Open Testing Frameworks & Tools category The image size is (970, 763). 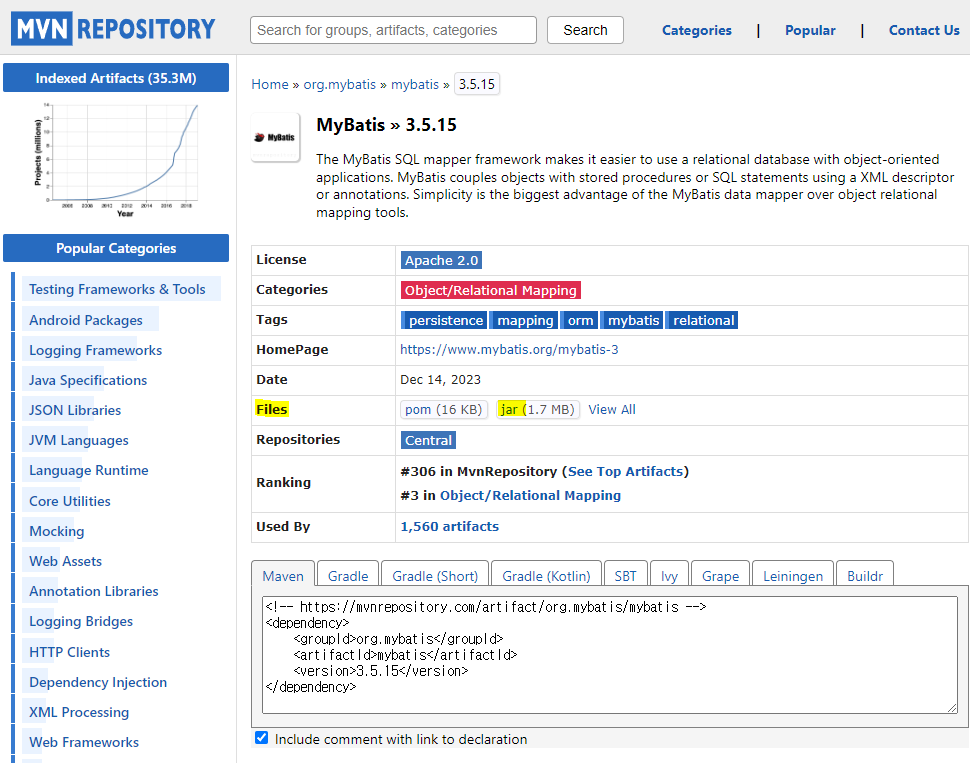click(x=117, y=290)
